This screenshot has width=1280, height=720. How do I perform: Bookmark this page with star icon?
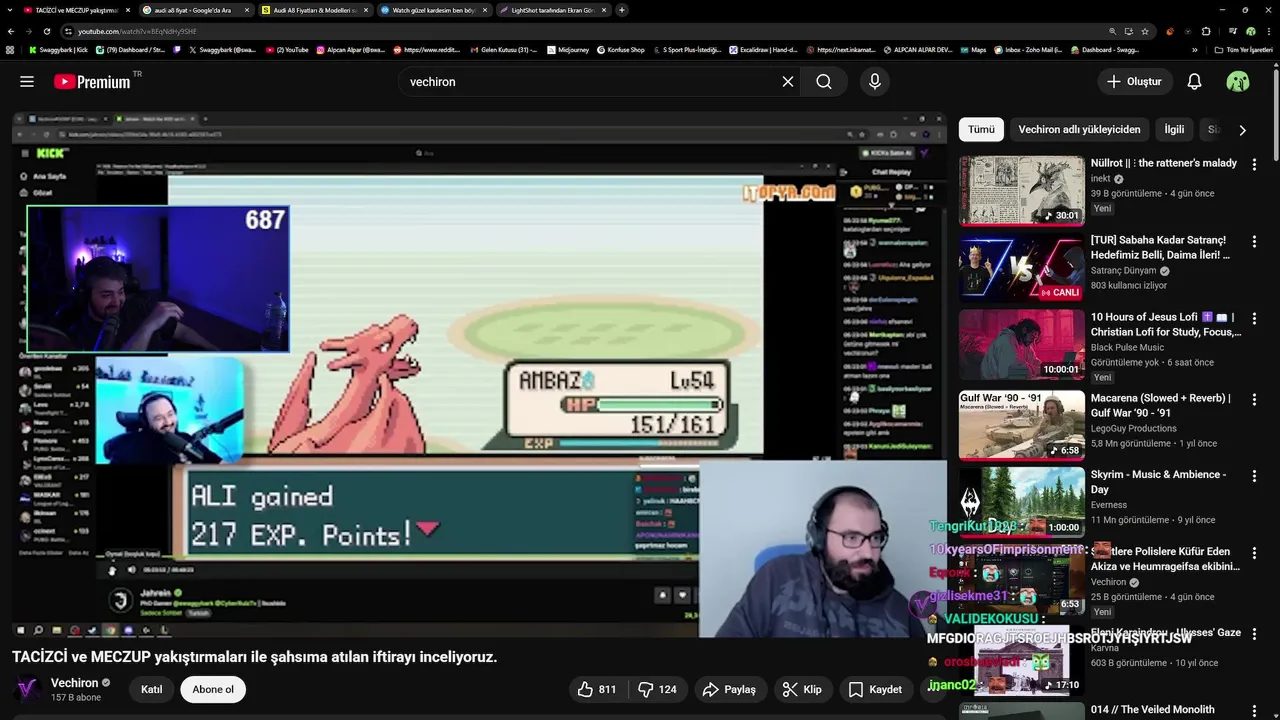[x=1145, y=31]
